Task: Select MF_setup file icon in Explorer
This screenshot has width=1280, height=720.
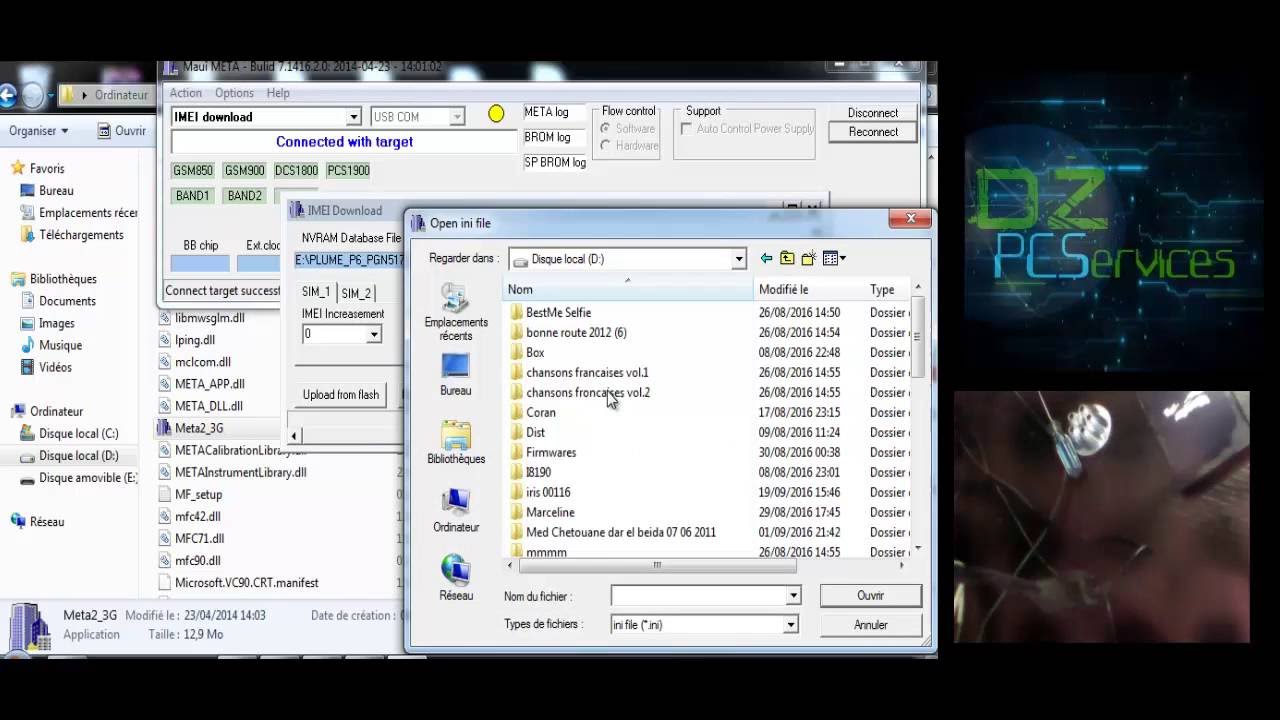Action: [x=165, y=494]
